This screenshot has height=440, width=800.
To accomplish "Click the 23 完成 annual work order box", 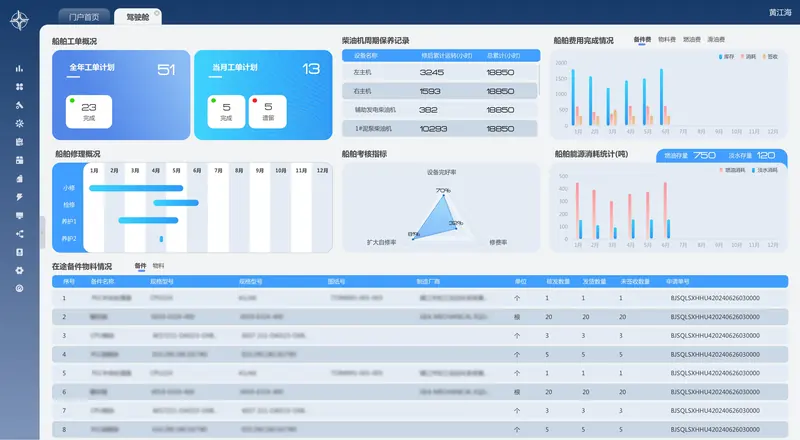I will (89, 111).
